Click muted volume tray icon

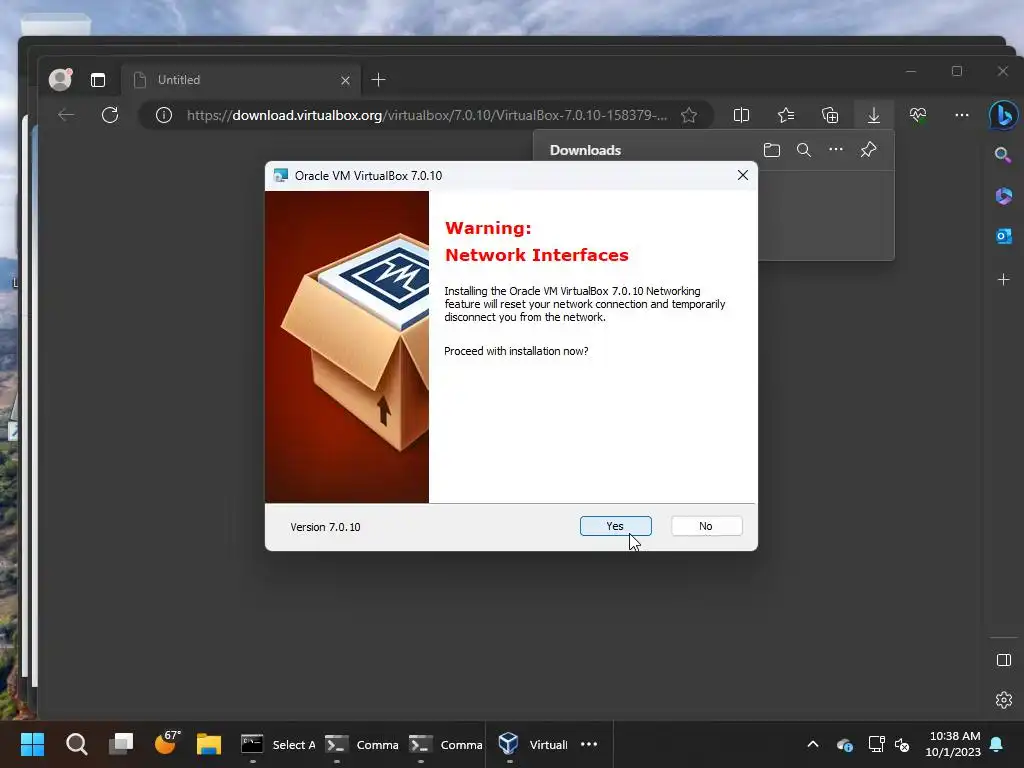pos(903,744)
